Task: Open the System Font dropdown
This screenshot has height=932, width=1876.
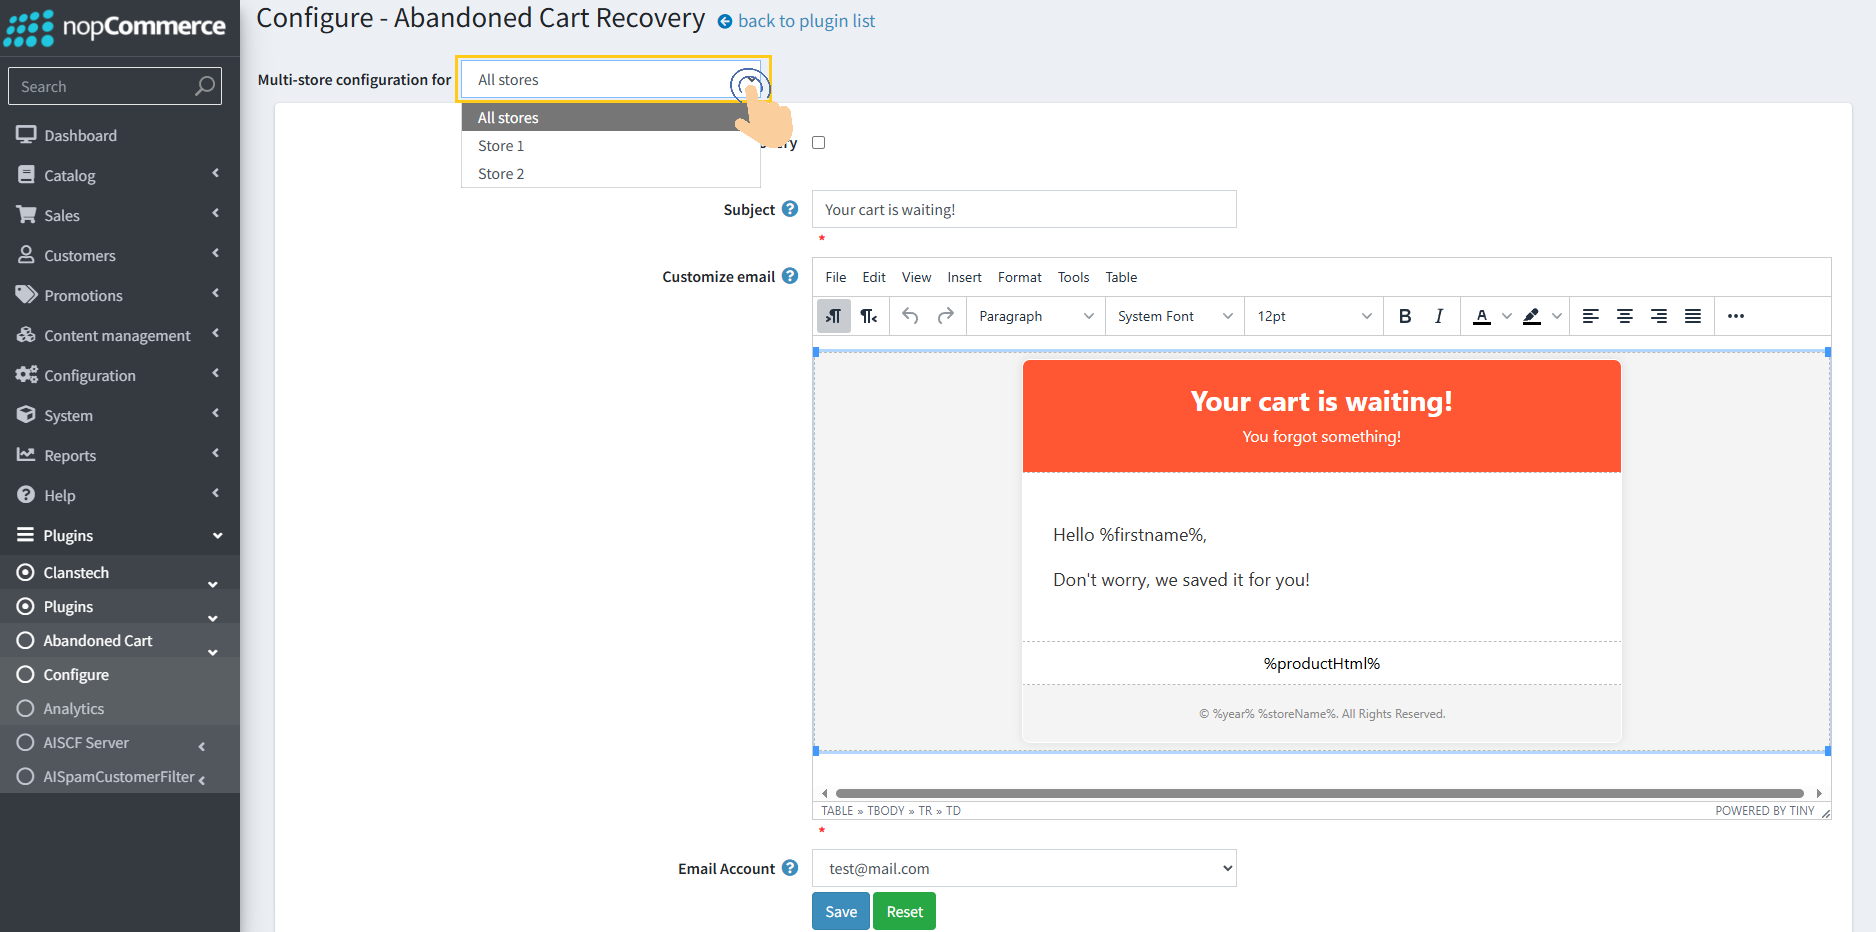Action: tap(1174, 316)
